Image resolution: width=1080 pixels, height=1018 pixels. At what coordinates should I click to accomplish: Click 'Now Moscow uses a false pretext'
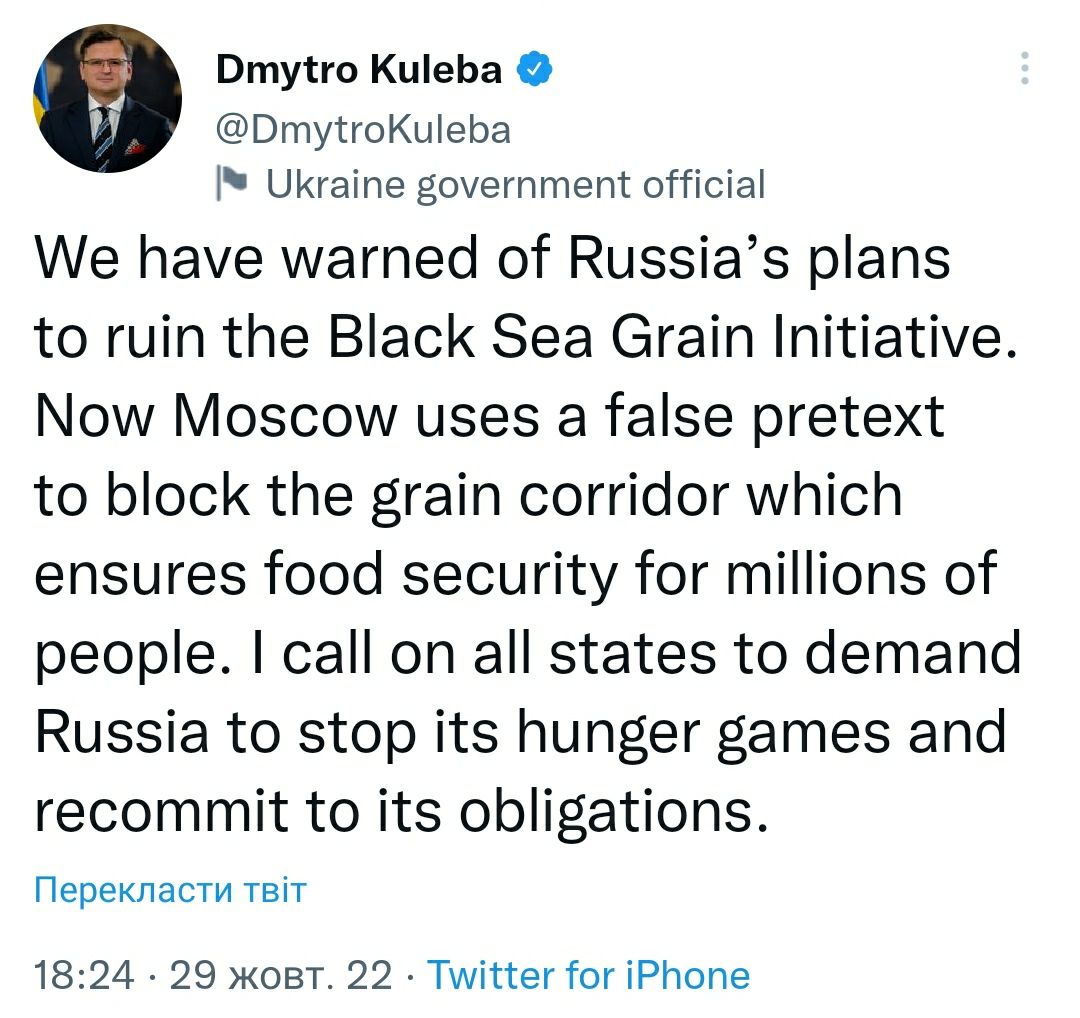click(489, 416)
